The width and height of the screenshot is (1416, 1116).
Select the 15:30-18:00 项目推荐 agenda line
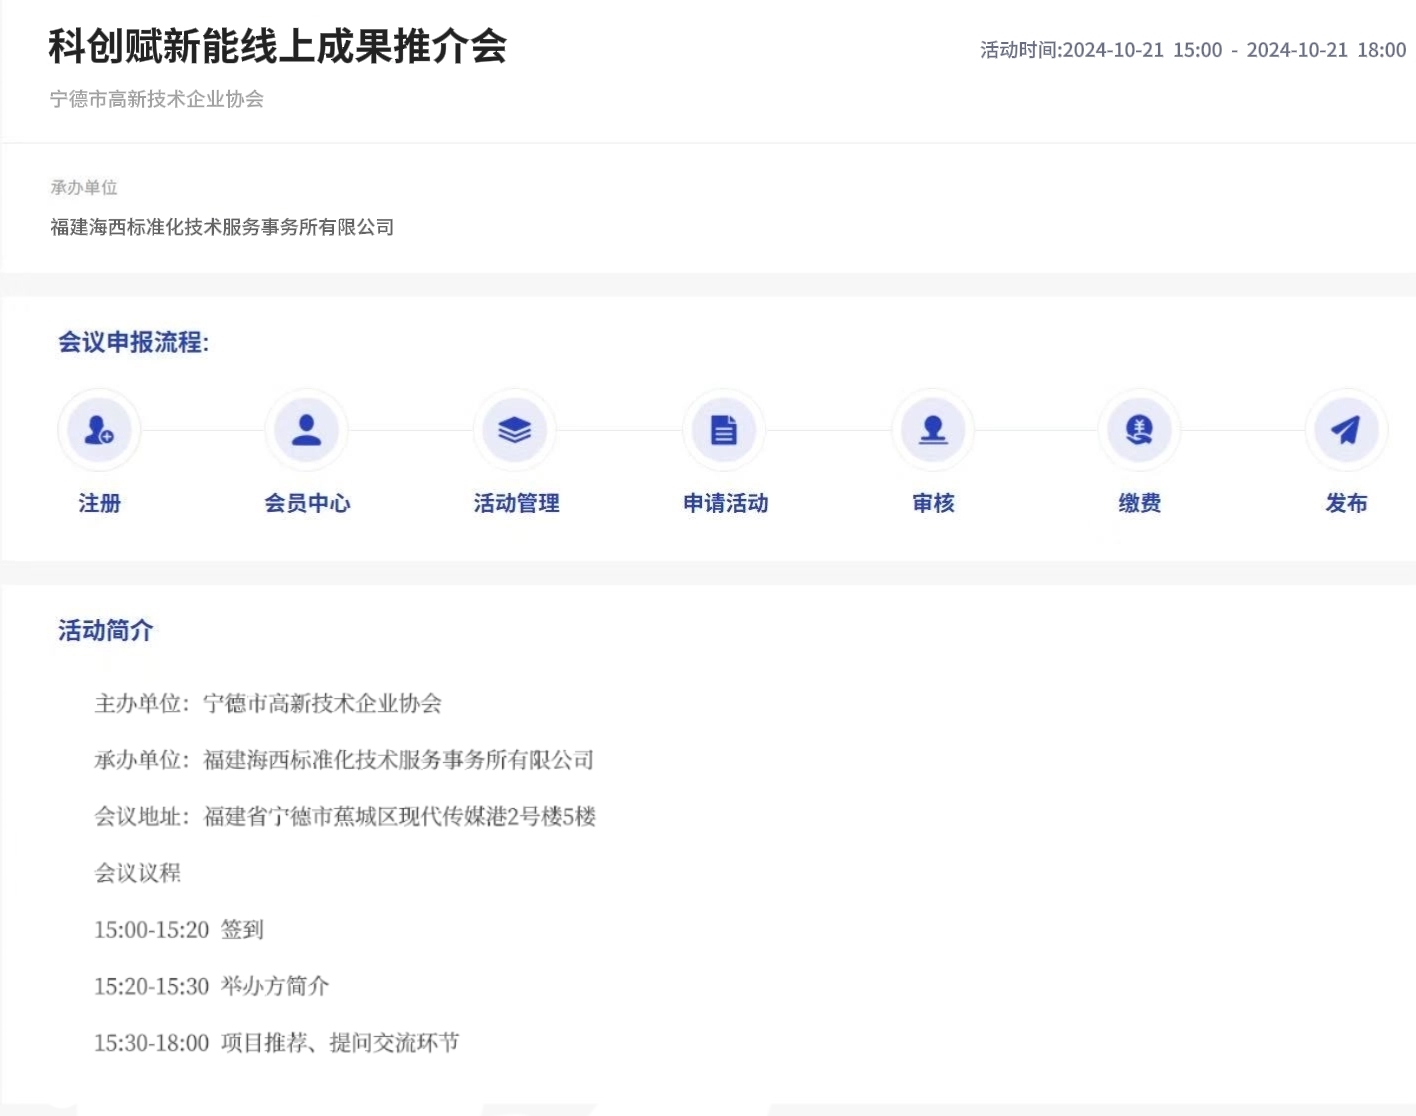pyautogui.click(x=277, y=1043)
